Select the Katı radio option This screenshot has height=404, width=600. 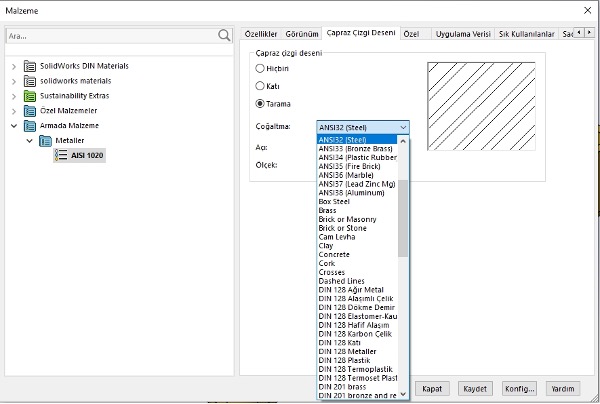[260, 86]
